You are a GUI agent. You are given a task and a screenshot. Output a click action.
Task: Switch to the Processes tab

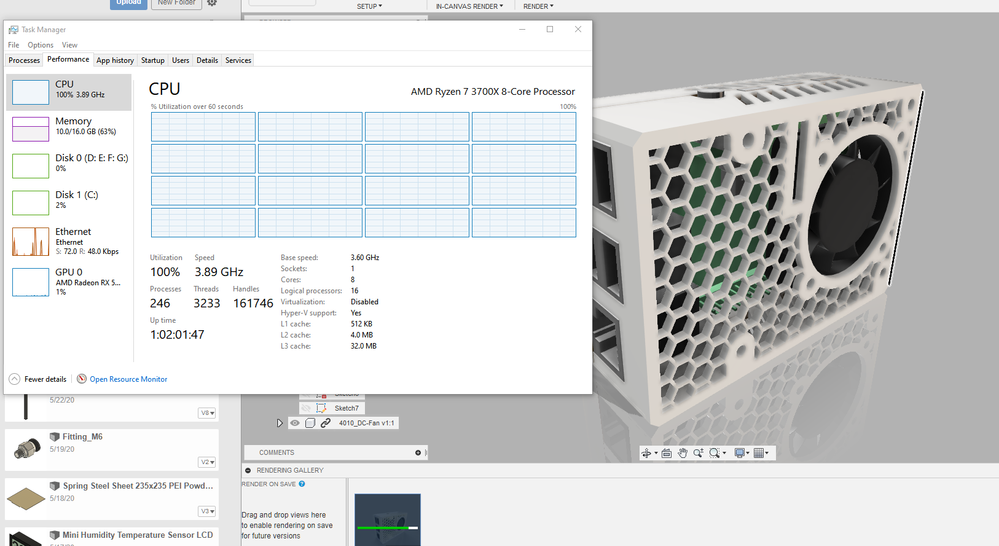[x=24, y=61]
